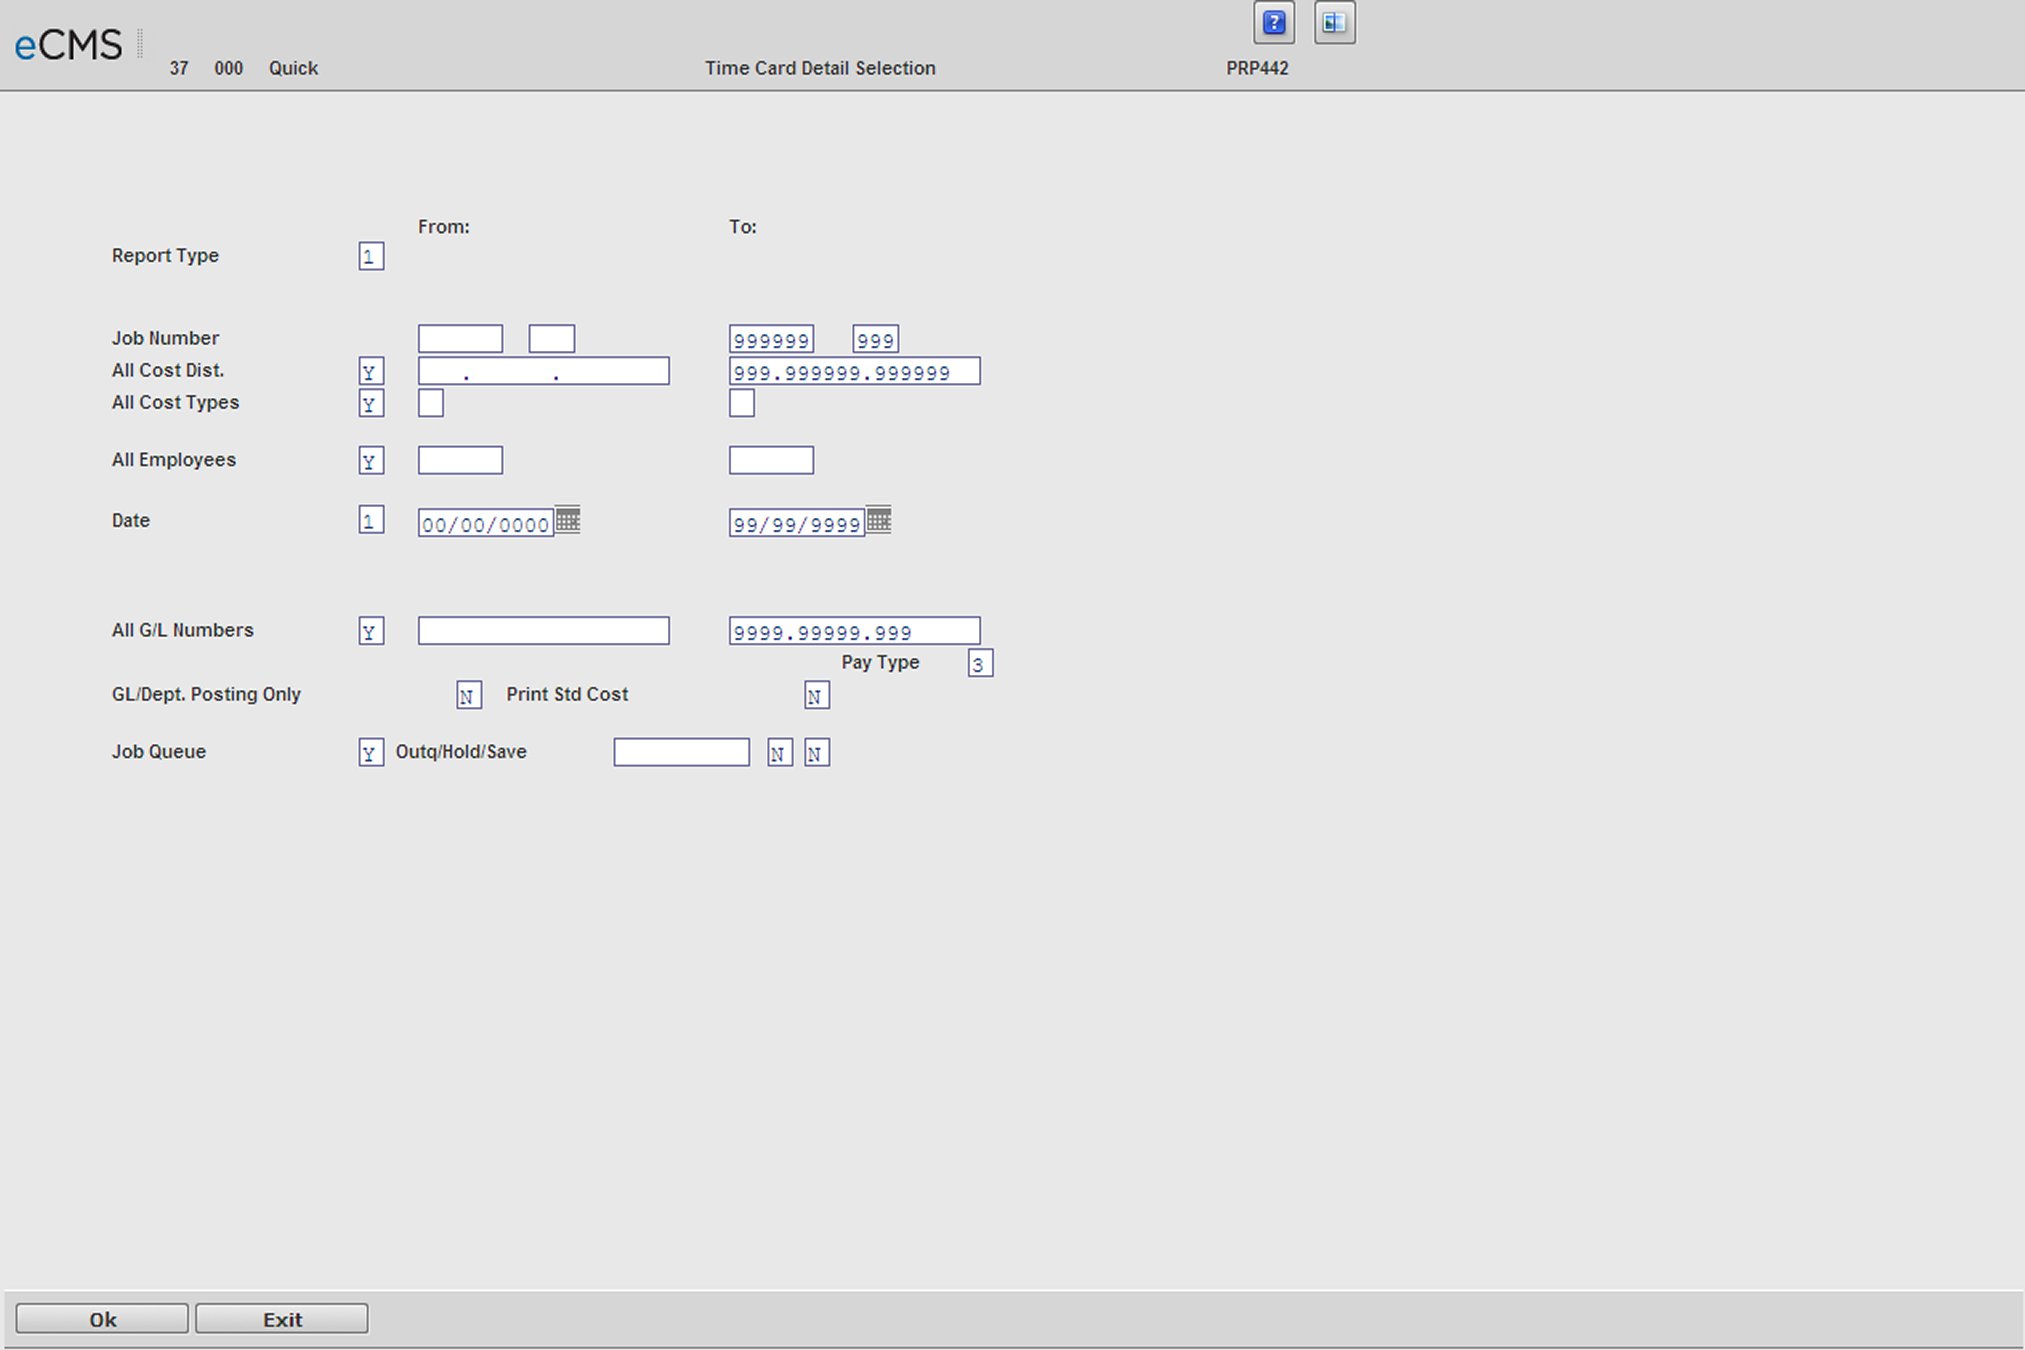Focus the Outq name field
2025x1350 pixels.
(x=682, y=752)
